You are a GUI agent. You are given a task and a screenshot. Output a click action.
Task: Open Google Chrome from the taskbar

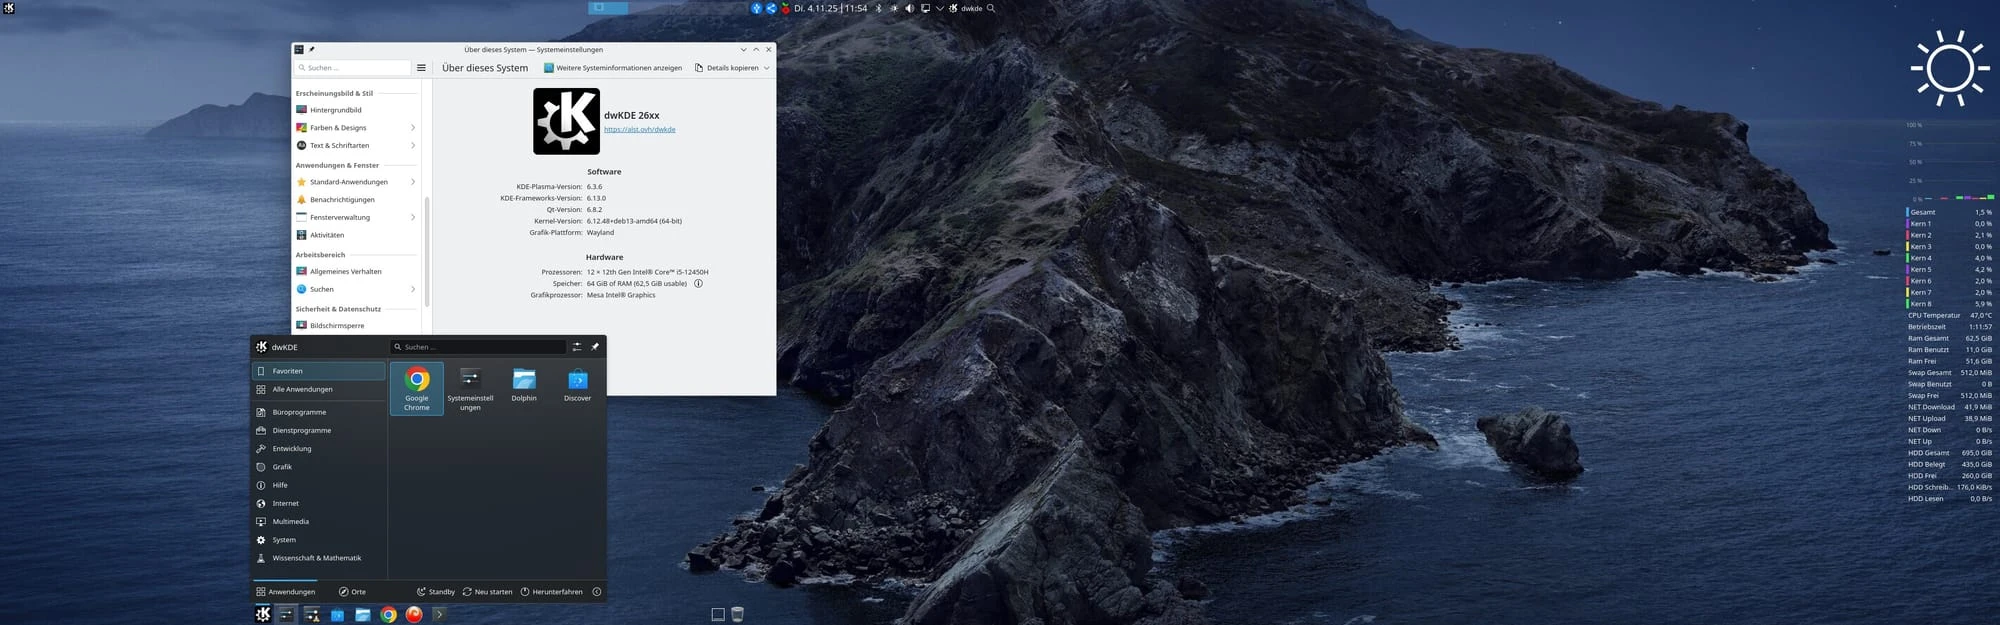(x=389, y=614)
